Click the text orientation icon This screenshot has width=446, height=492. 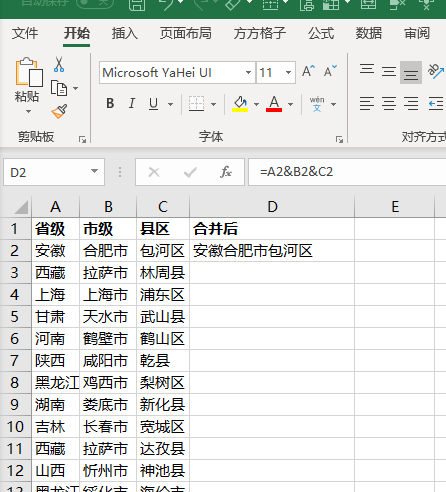(x=436, y=71)
